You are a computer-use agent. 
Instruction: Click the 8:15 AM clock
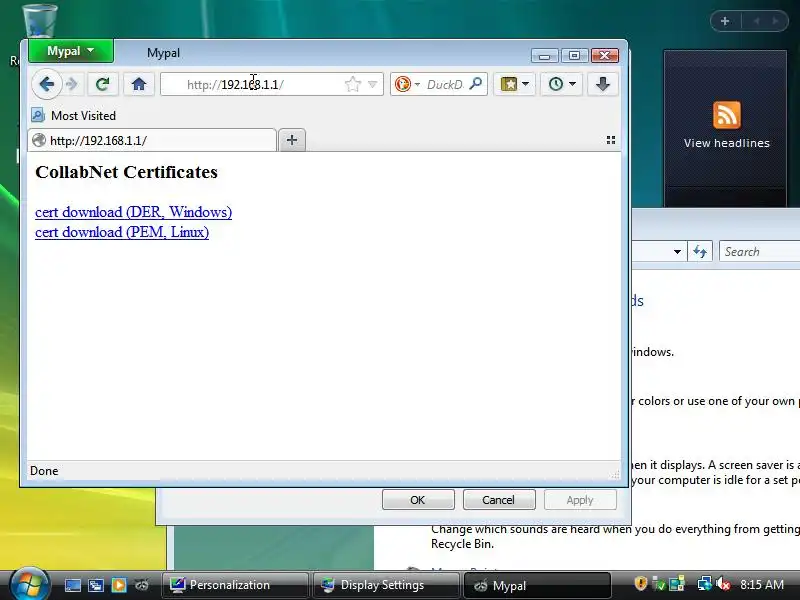pyautogui.click(x=762, y=585)
